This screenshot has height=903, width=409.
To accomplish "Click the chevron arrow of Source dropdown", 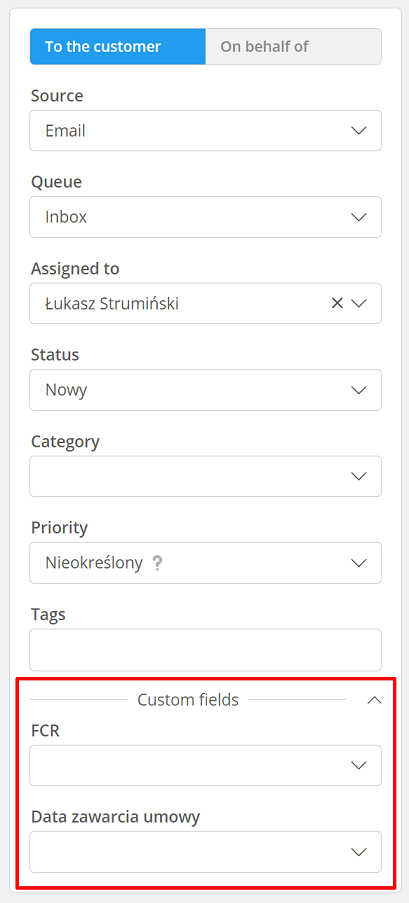I will click(x=359, y=131).
